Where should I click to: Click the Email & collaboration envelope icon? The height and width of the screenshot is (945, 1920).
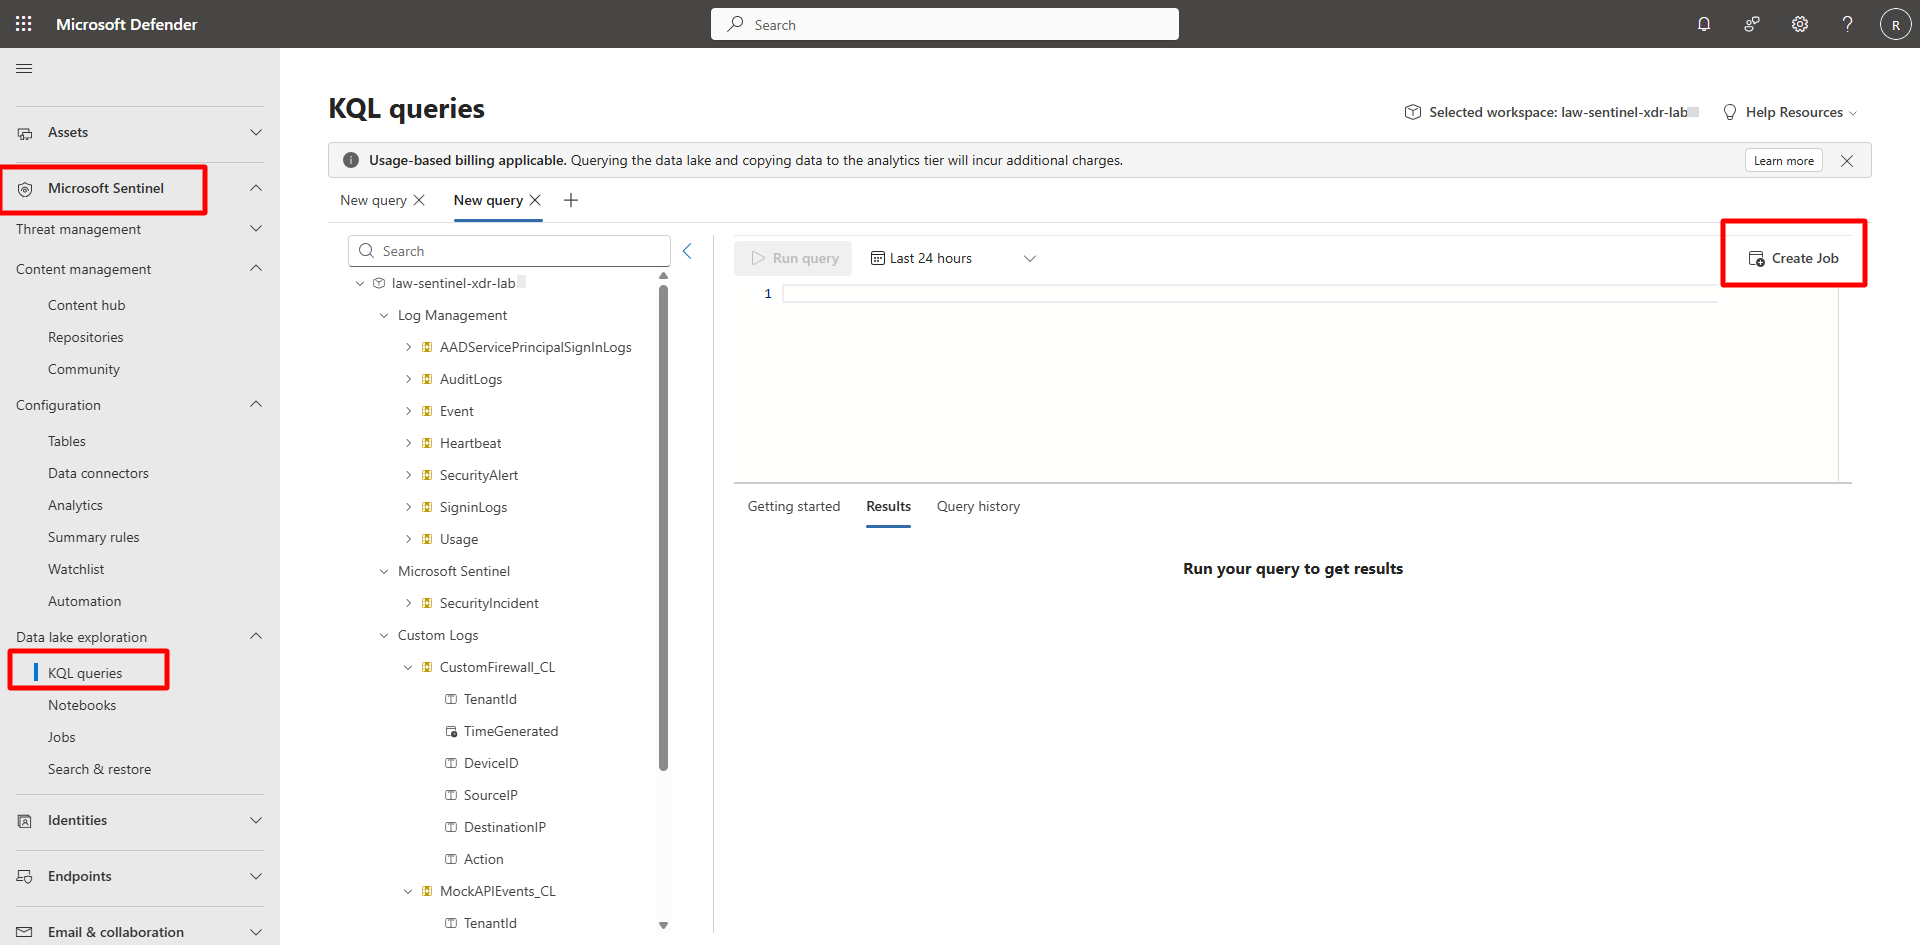pos(25,932)
